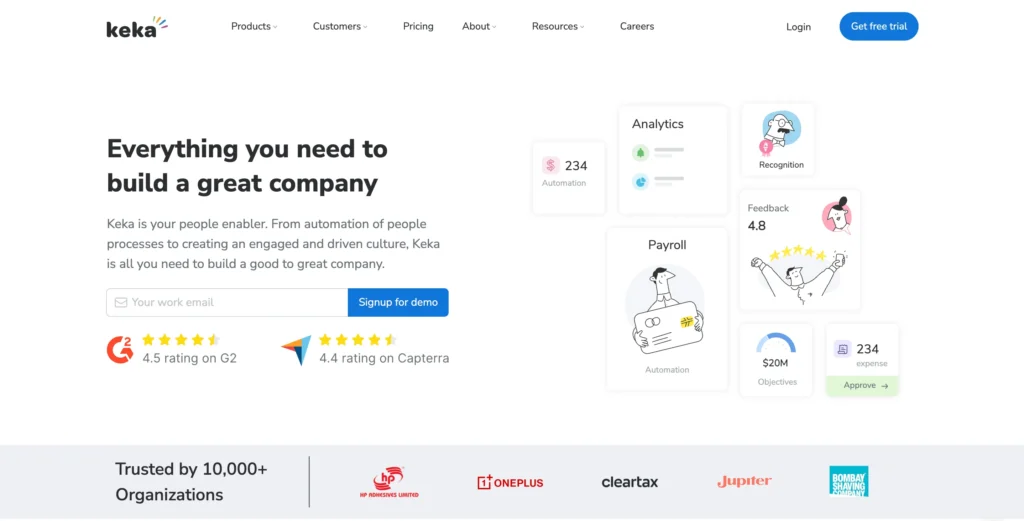Image resolution: width=1024 pixels, height=521 pixels.
Task: Click Signup for demo button
Action: click(398, 302)
